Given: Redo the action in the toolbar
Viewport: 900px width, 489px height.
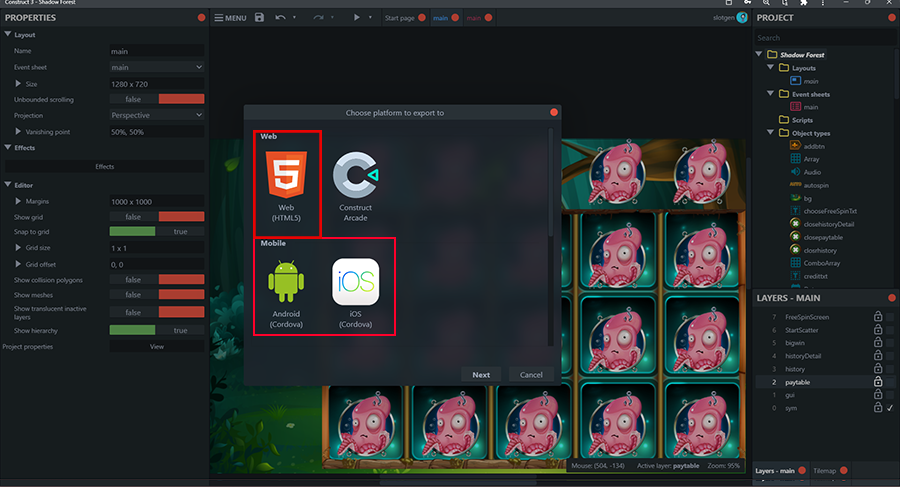Looking at the screenshot, I should (x=318, y=18).
